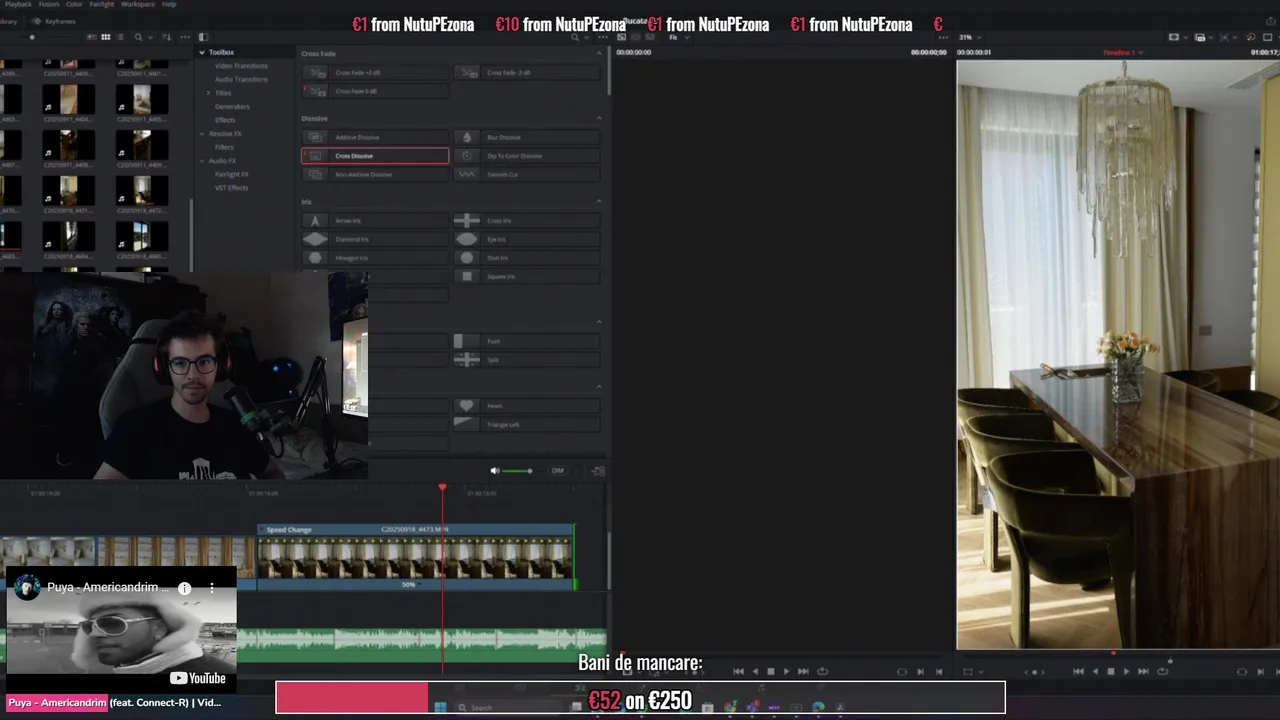Viewport: 1280px width, 720px height.
Task: Select the Speed Change clip on timeline
Action: pyautogui.click(x=416, y=557)
